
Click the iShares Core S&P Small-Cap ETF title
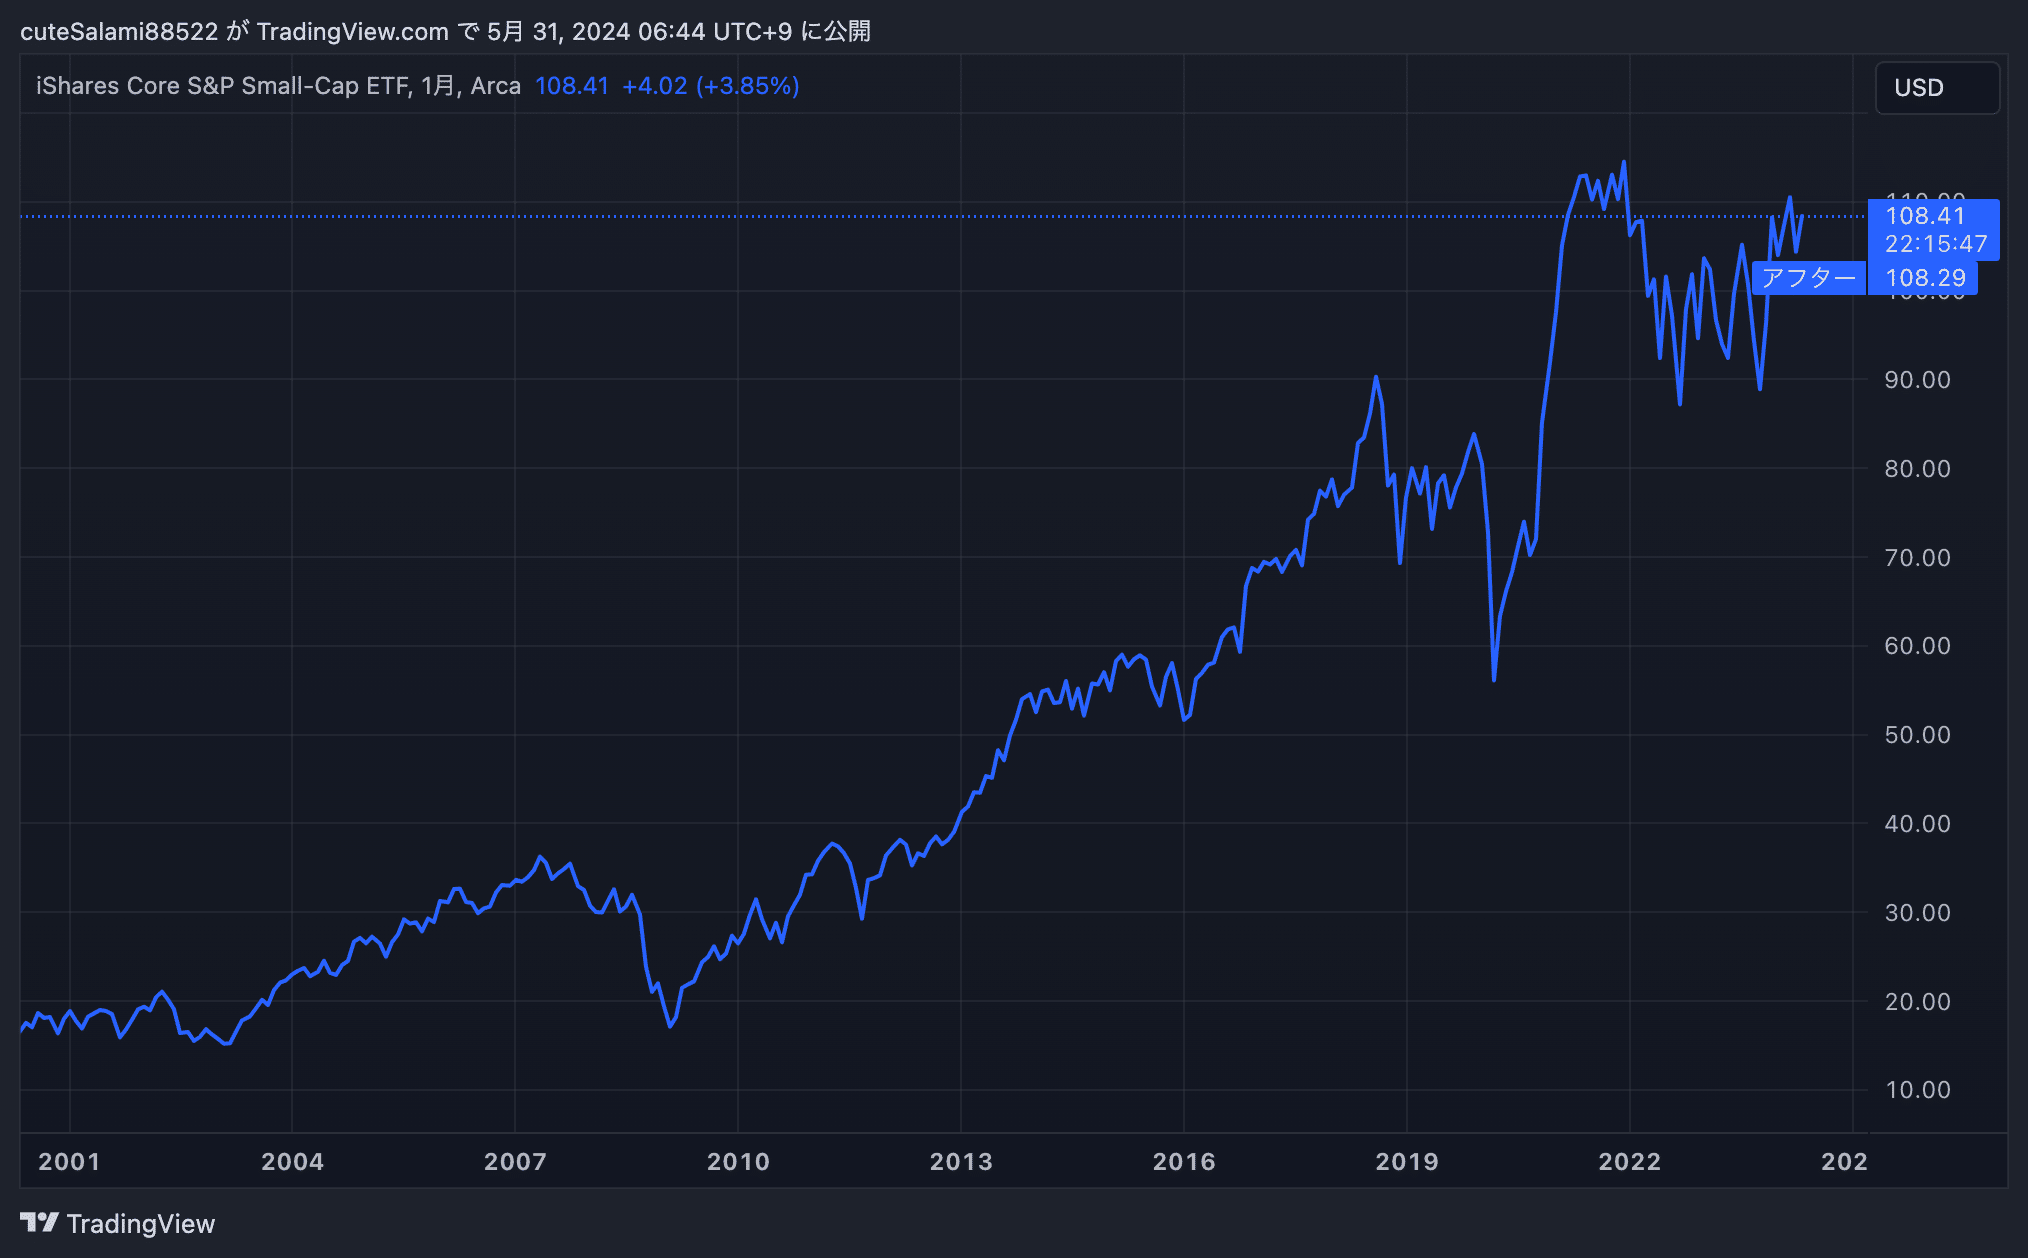222,86
